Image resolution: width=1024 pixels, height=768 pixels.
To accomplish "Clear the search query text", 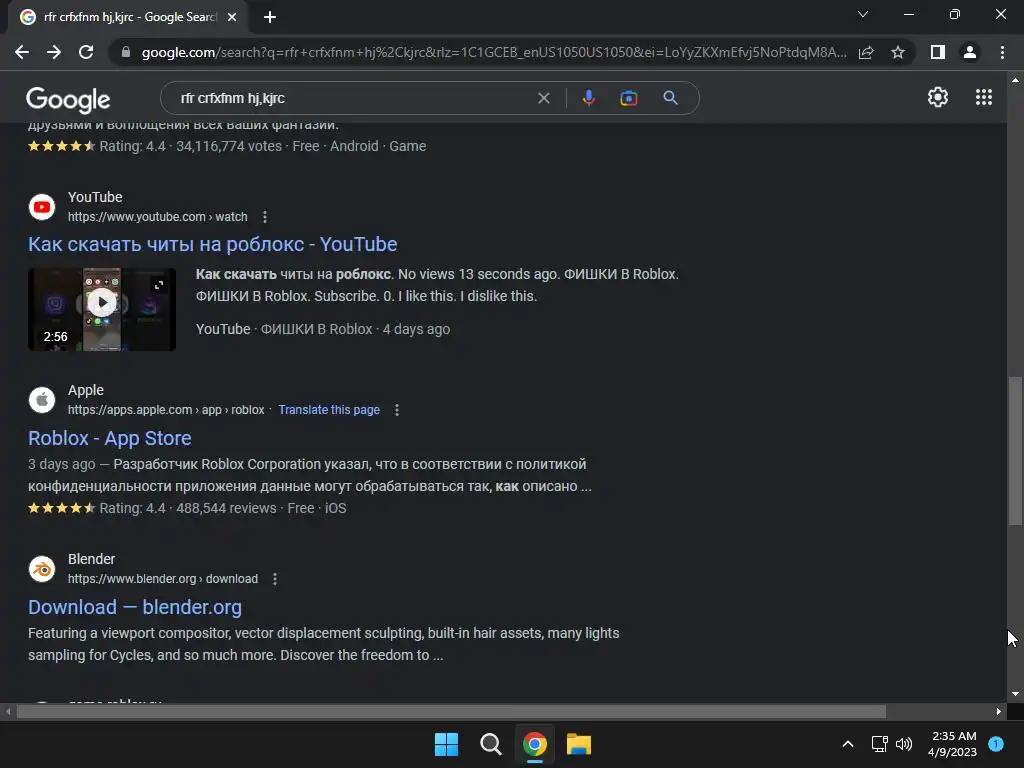I will click(543, 98).
